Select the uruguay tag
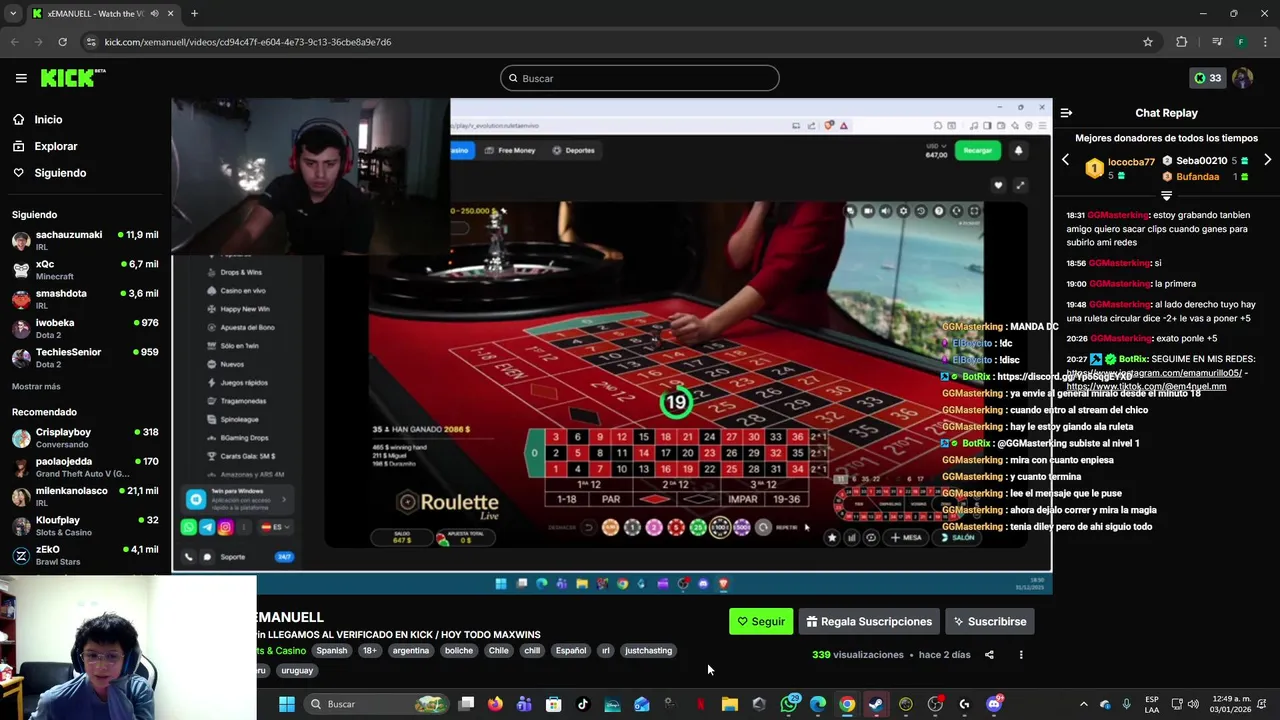This screenshot has width=1280, height=720. [297, 670]
